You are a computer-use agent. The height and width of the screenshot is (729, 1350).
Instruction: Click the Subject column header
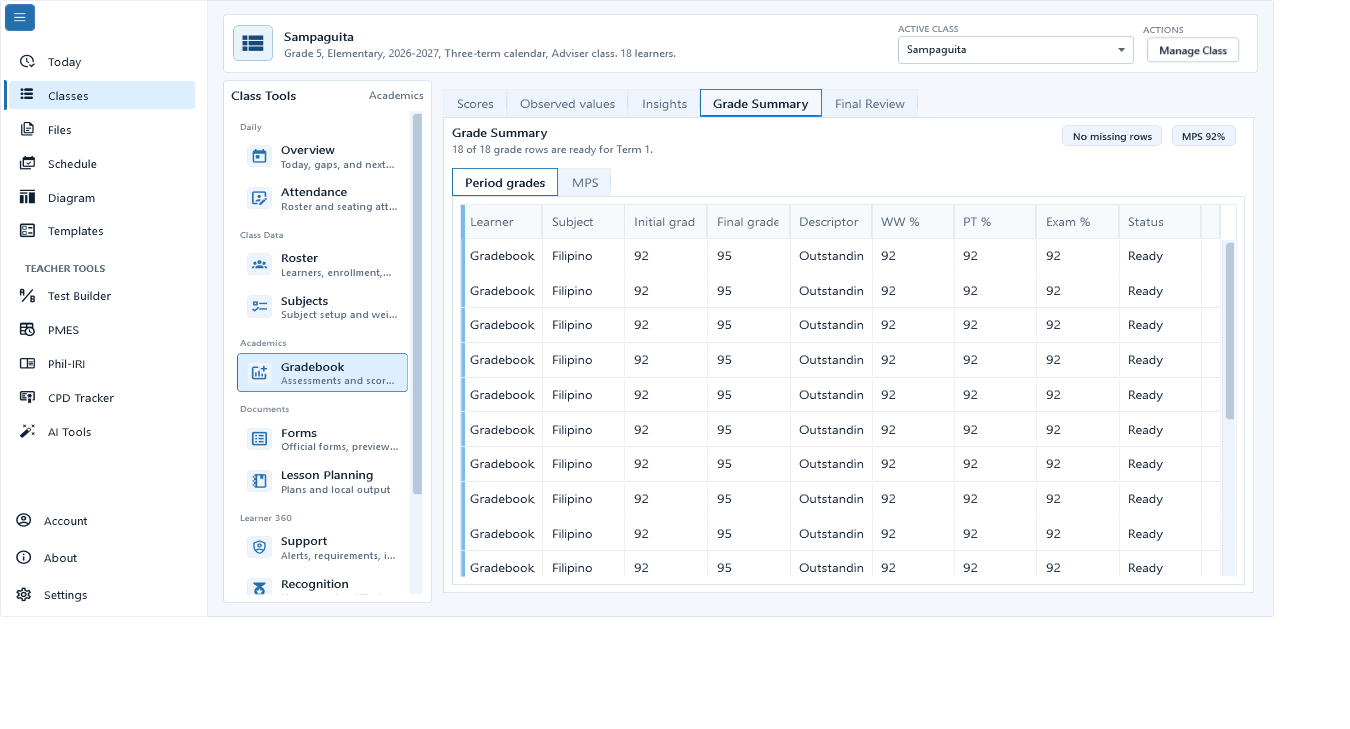coord(584,222)
